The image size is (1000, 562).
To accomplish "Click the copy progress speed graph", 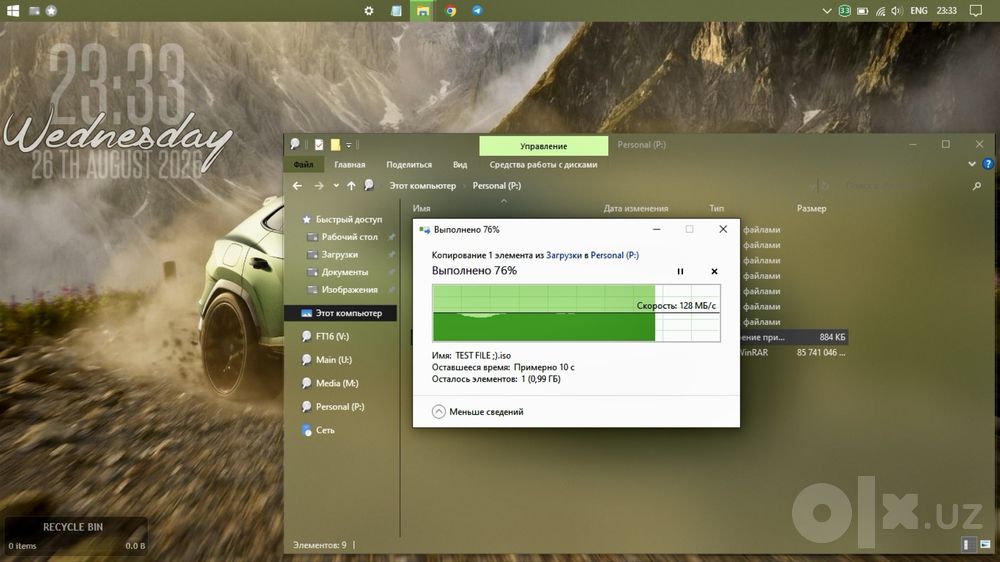I will 577,313.
